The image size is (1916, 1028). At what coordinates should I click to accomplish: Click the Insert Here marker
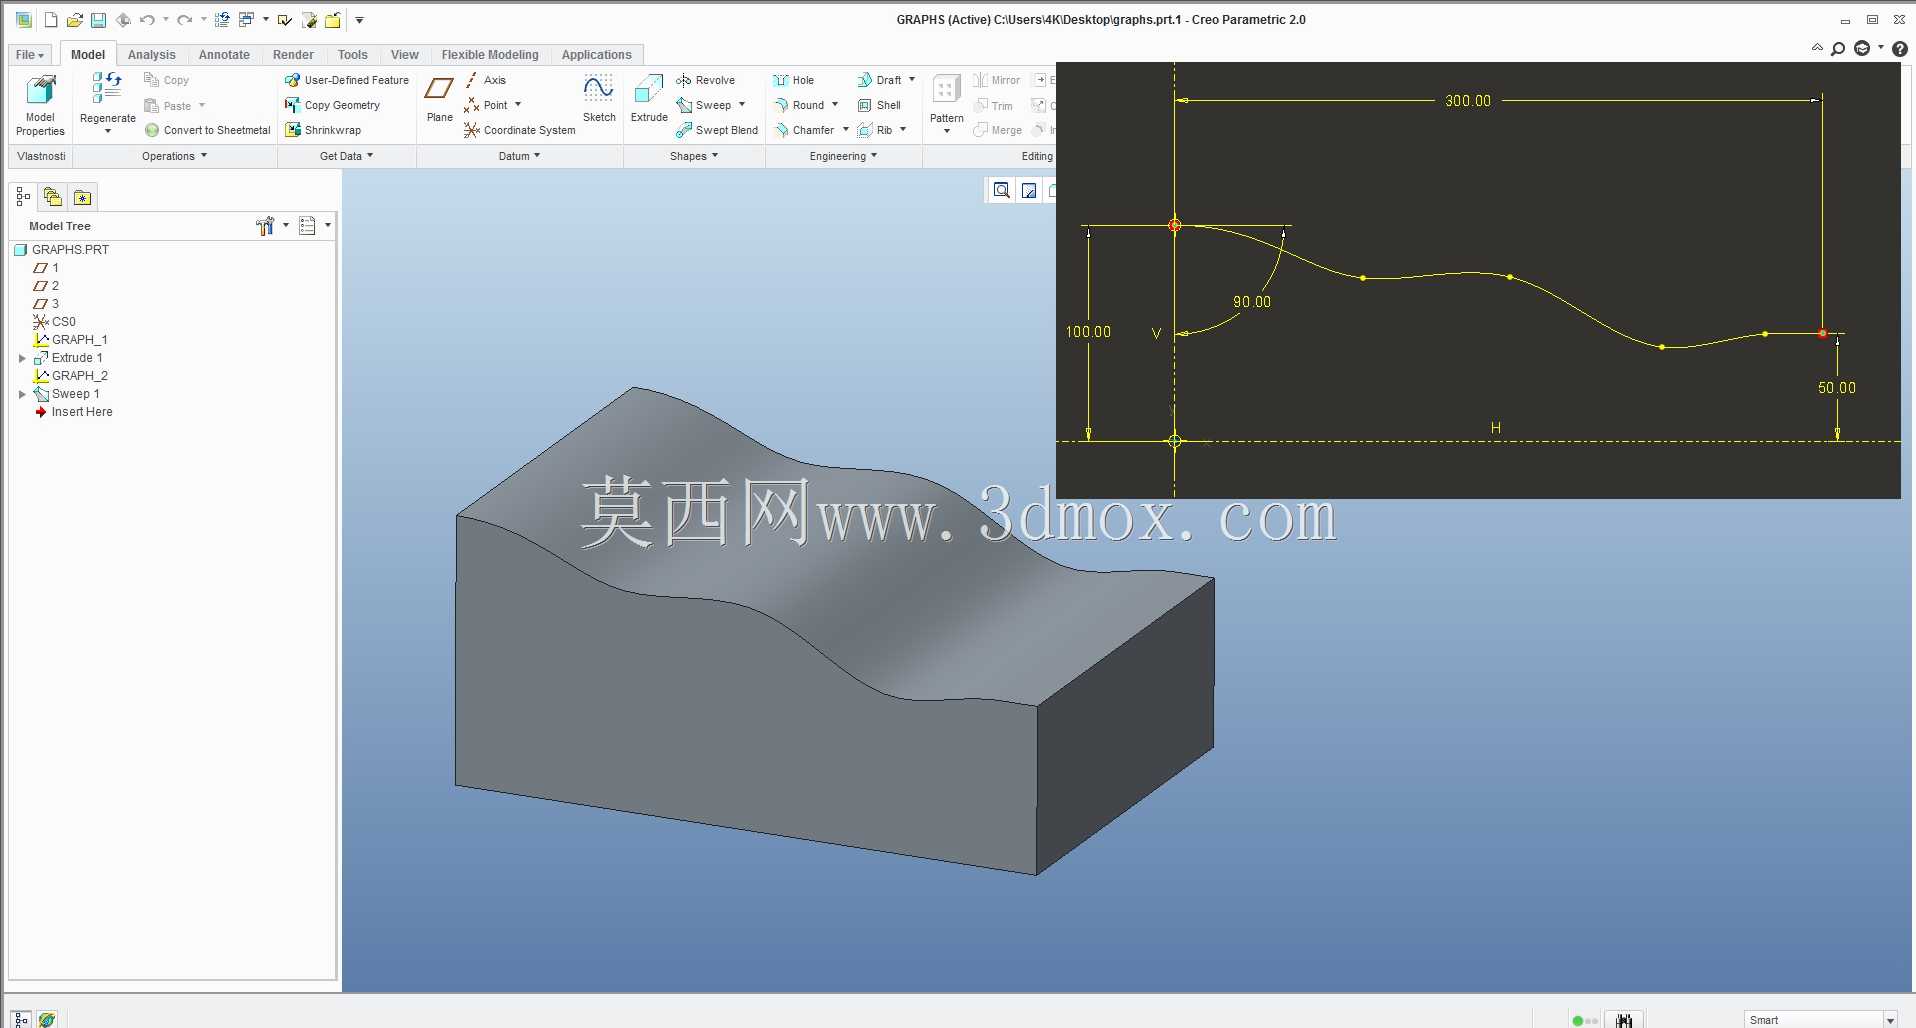[x=73, y=412]
